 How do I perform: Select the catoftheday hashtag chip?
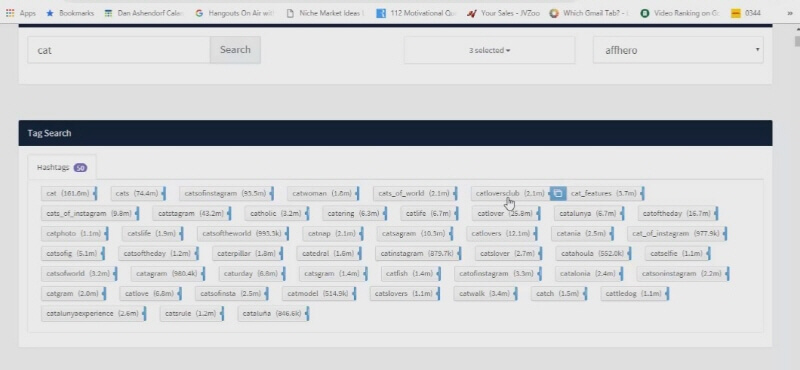tap(679, 213)
